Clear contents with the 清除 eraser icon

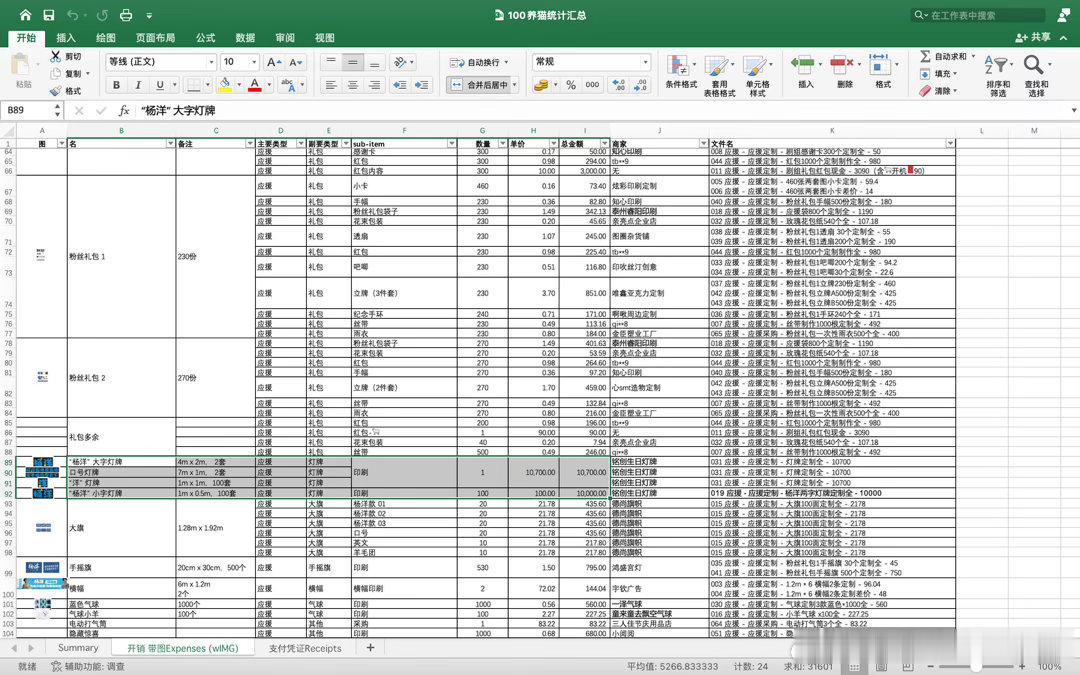pos(925,90)
